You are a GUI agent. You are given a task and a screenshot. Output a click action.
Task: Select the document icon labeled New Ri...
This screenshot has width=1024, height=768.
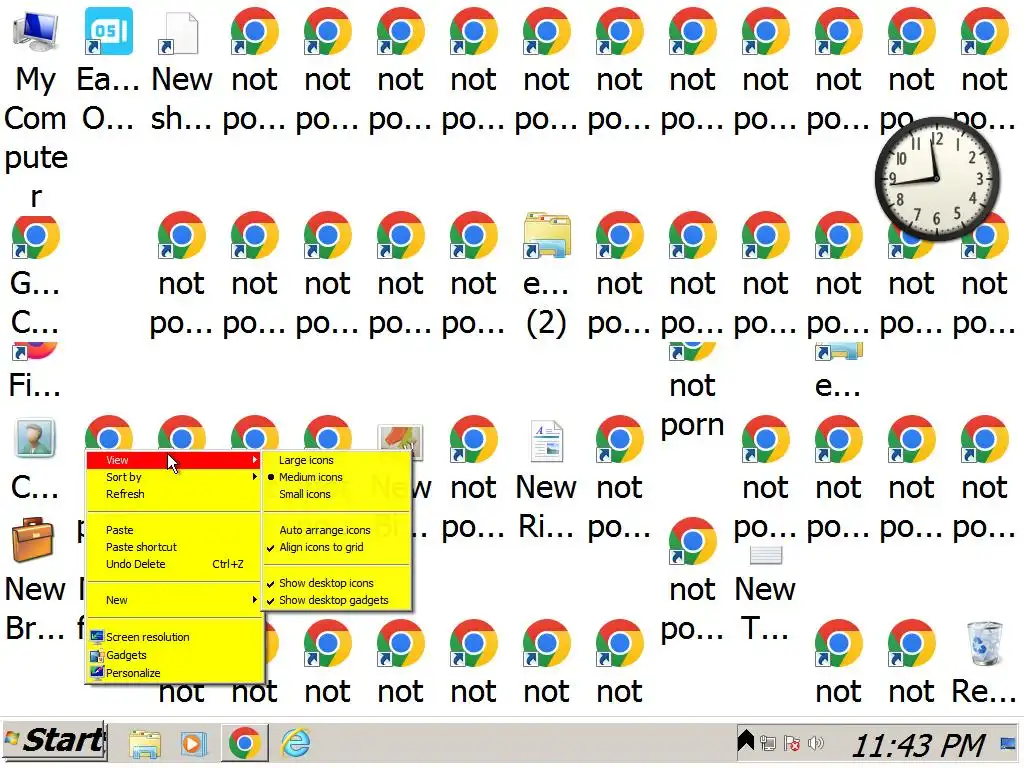pos(547,441)
